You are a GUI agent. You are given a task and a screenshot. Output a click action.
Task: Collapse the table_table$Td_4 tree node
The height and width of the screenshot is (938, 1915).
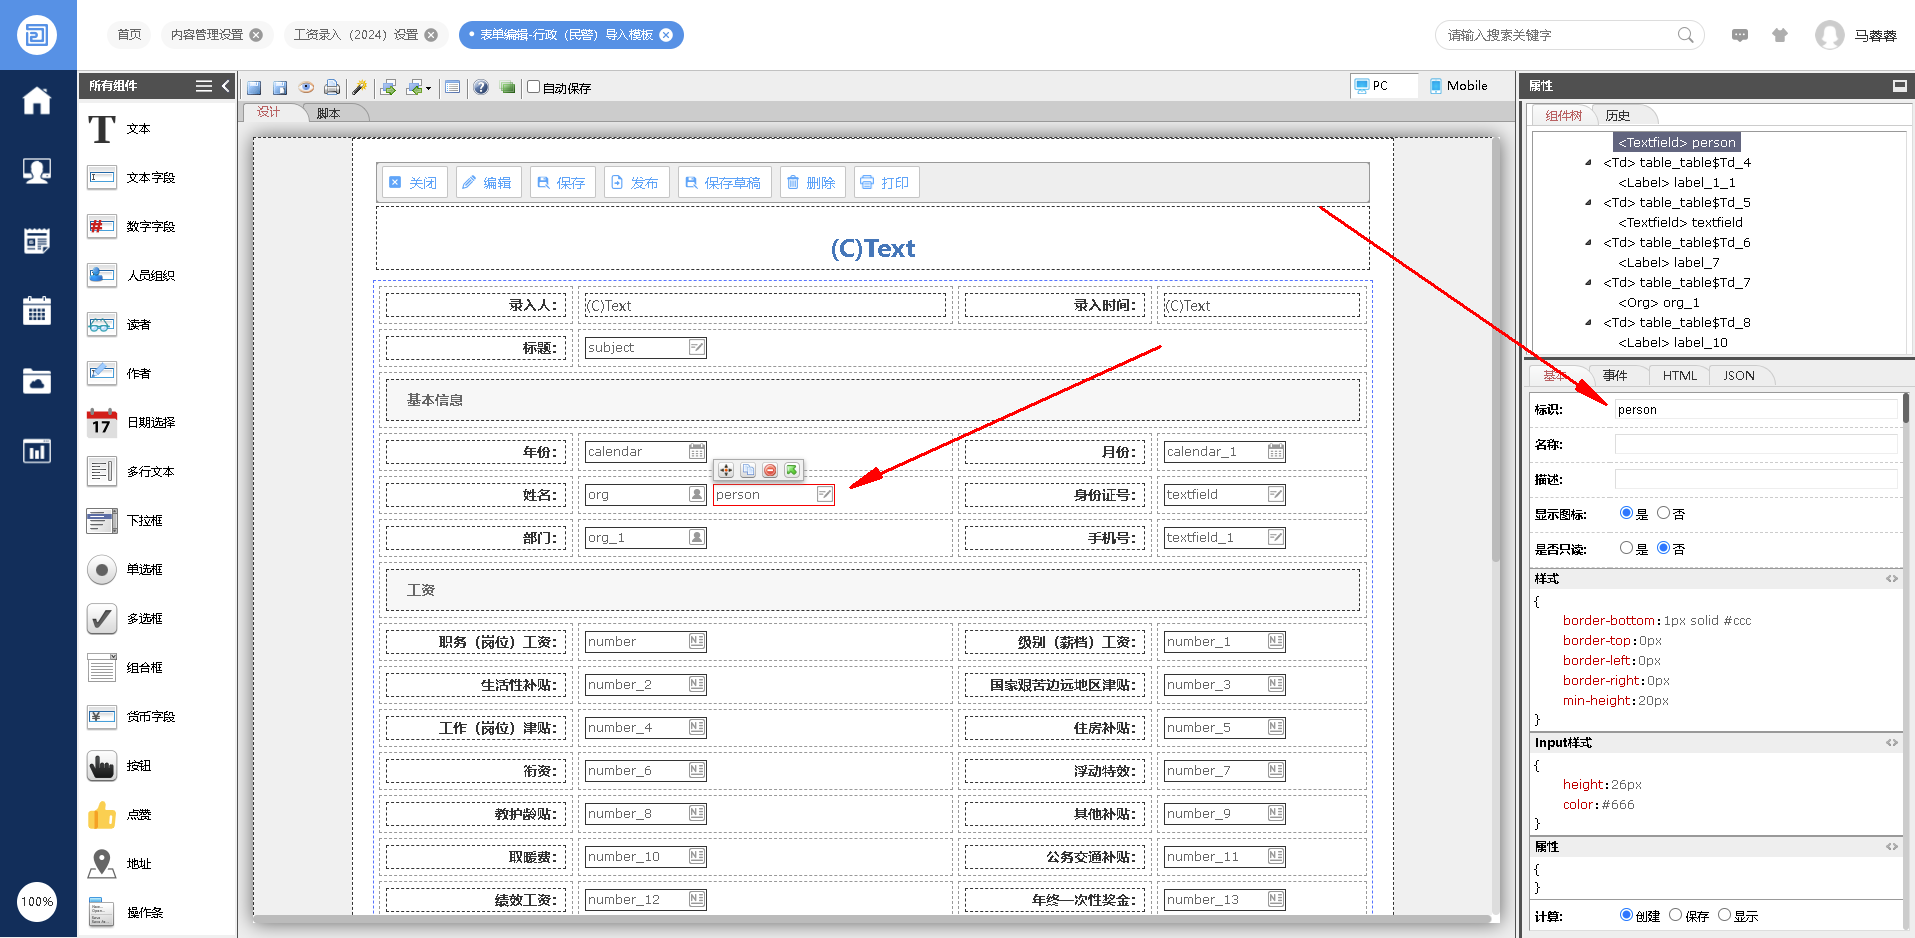pos(1588,162)
